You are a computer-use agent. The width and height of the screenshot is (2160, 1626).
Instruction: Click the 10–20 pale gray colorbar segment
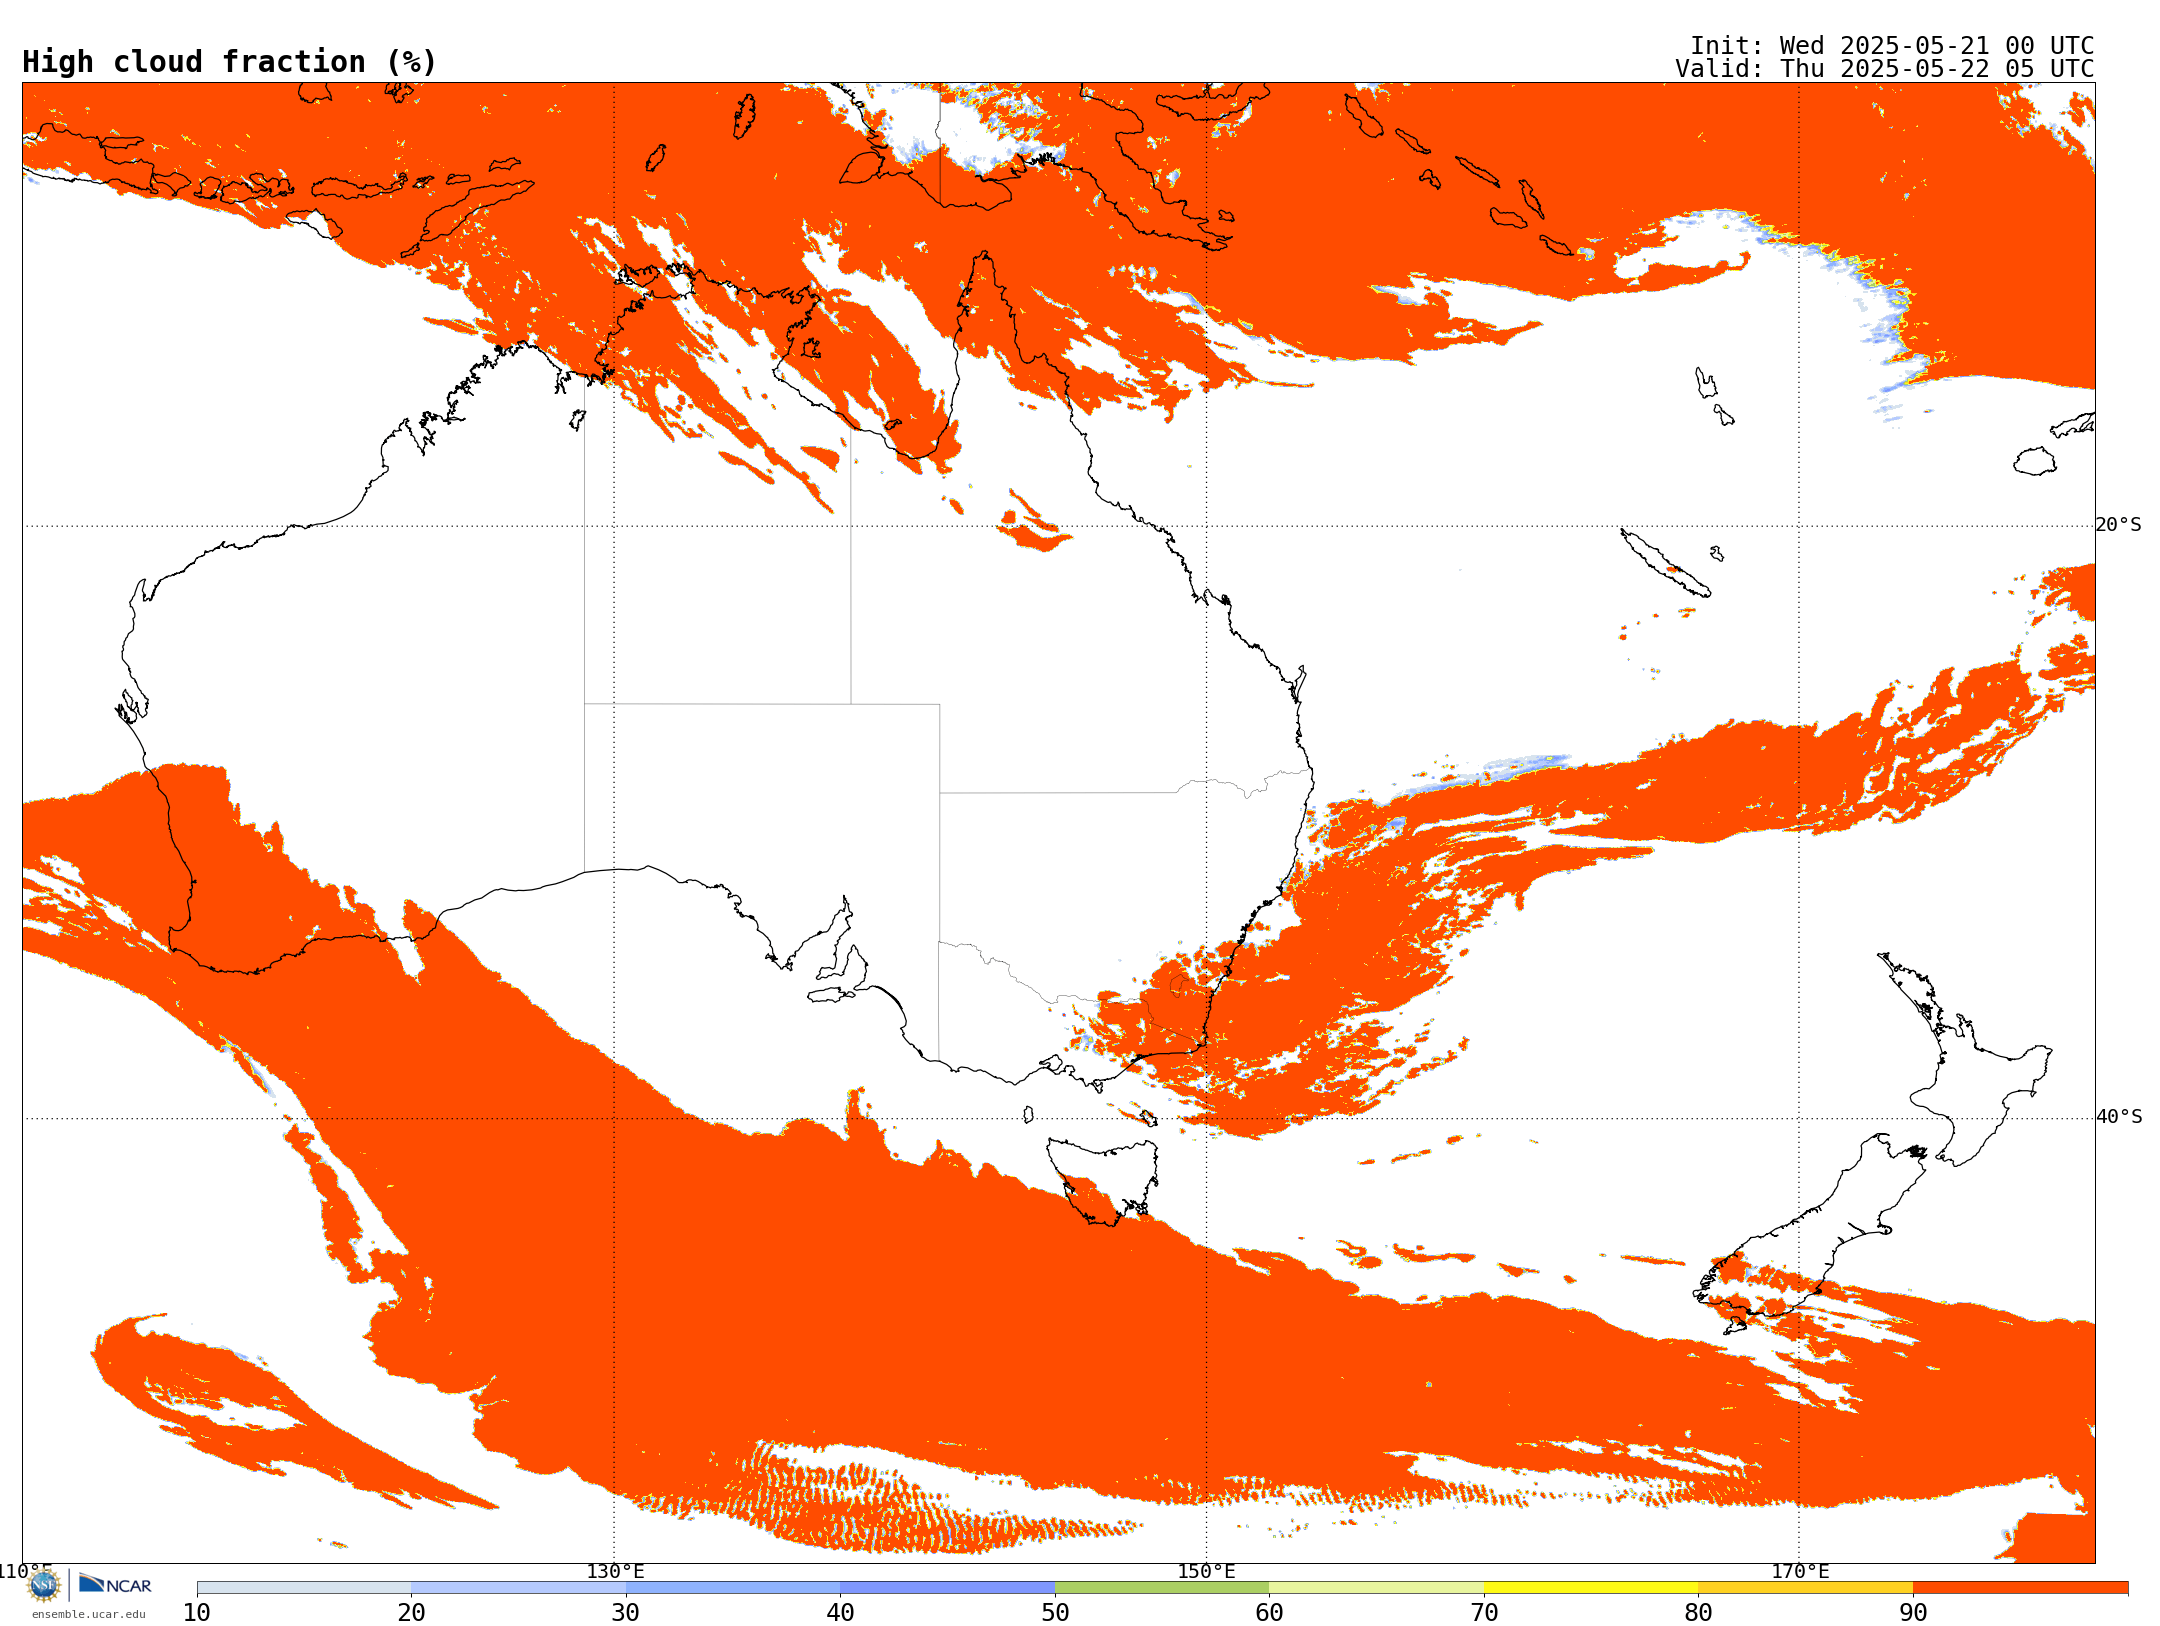[304, 1588]
